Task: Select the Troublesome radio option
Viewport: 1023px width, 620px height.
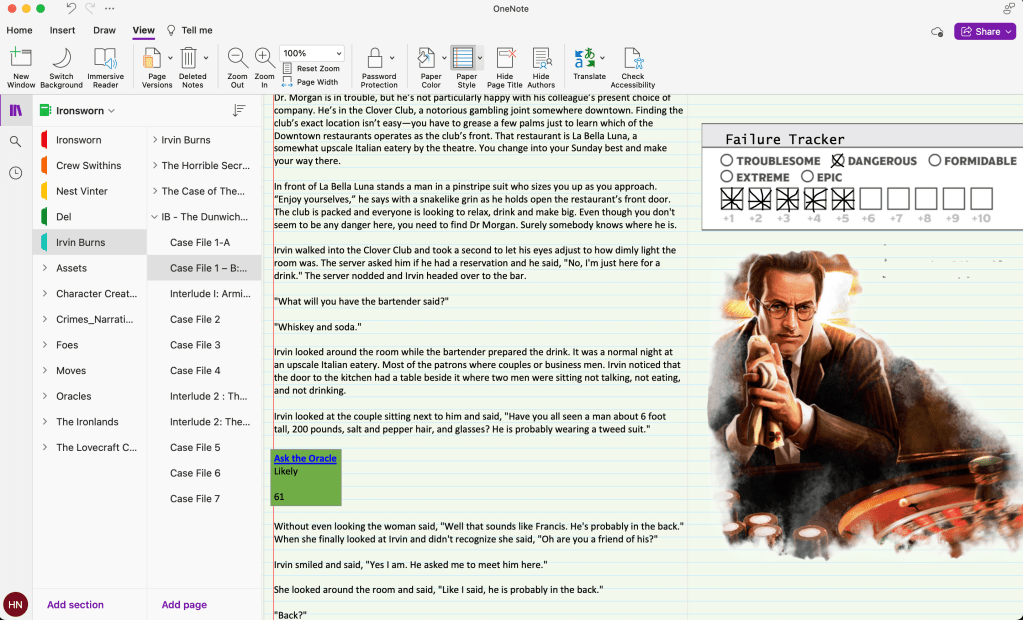Action: 727,160
